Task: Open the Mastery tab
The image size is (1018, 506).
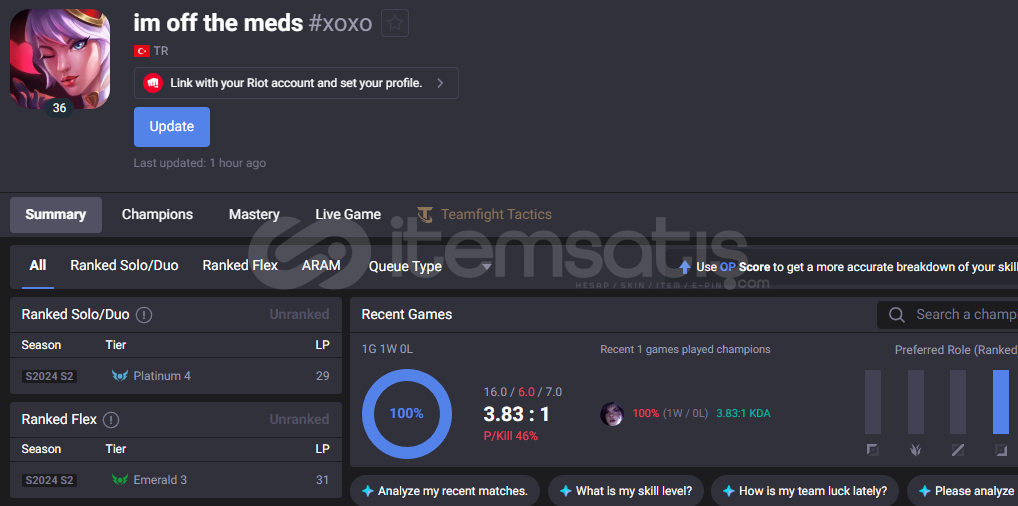Action: click(x=254, y=214)
